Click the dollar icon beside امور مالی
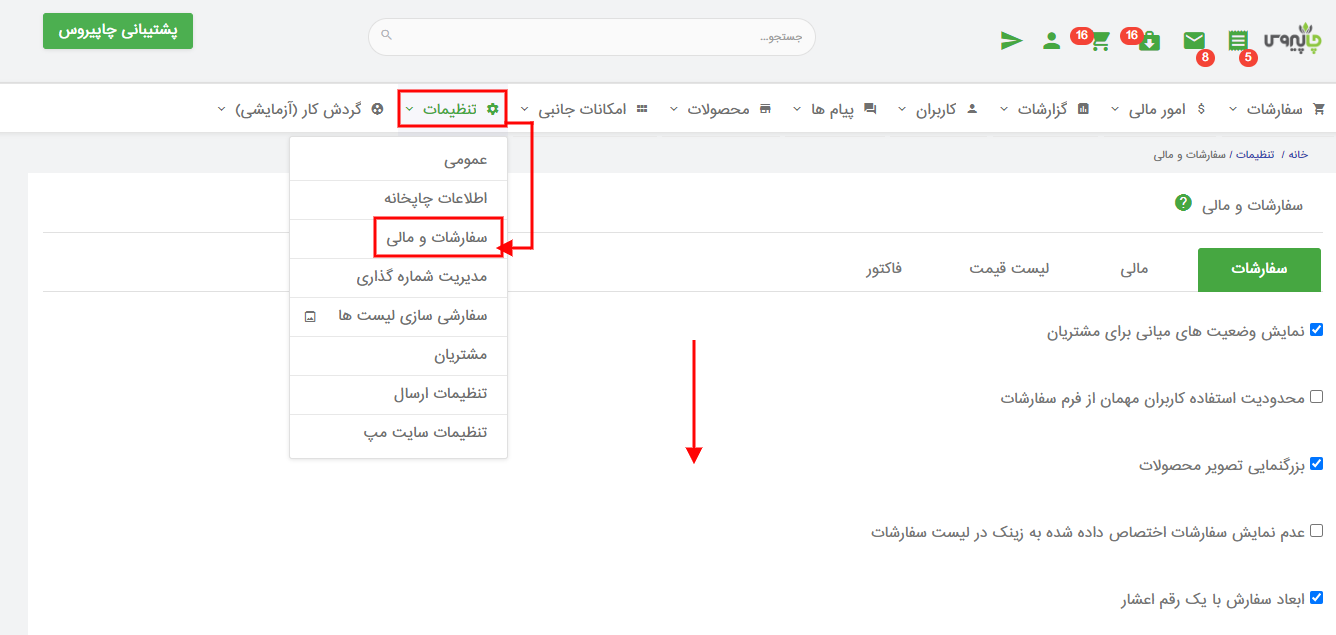Screen dimensions: 1336x635 (x=1200, y=108)
